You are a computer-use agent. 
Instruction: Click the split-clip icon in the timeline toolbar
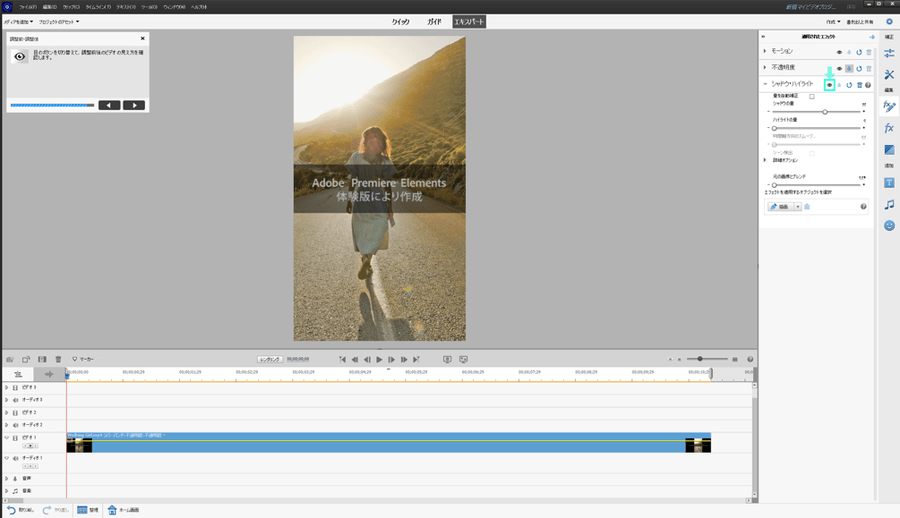pyautogui.click(x=42, y=359)
